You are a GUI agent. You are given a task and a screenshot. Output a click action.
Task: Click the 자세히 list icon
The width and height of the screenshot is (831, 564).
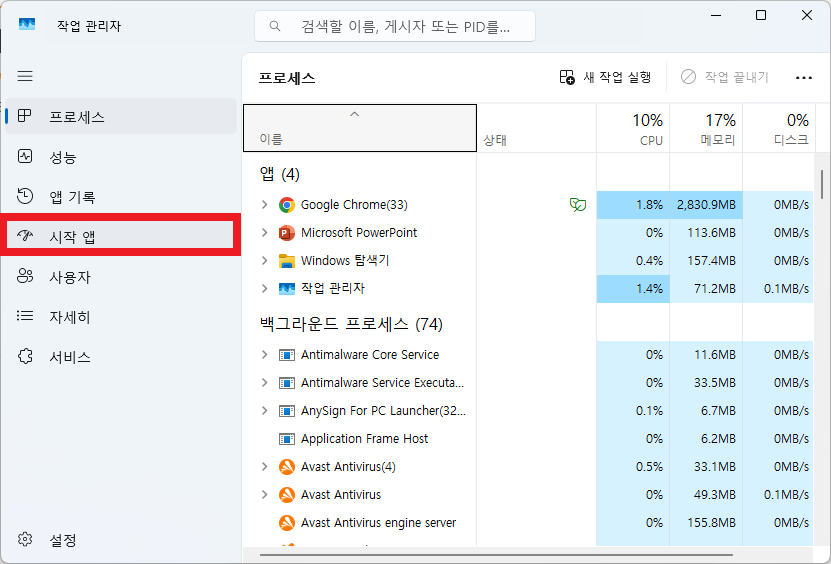pyautogui.click(x=25, y=316)
